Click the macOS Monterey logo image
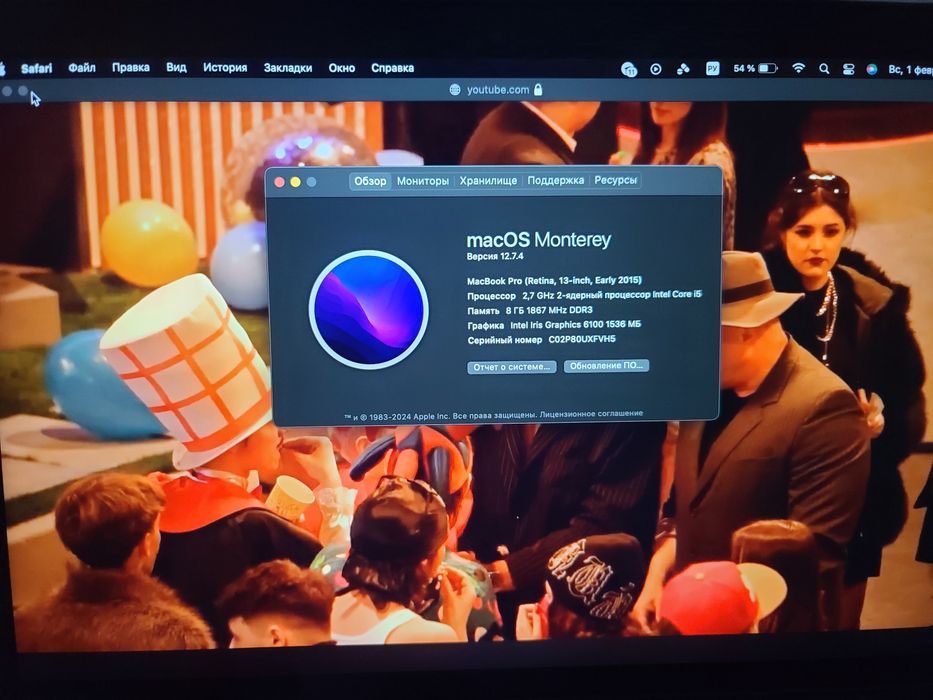933x700 pixels. (369, 310)
